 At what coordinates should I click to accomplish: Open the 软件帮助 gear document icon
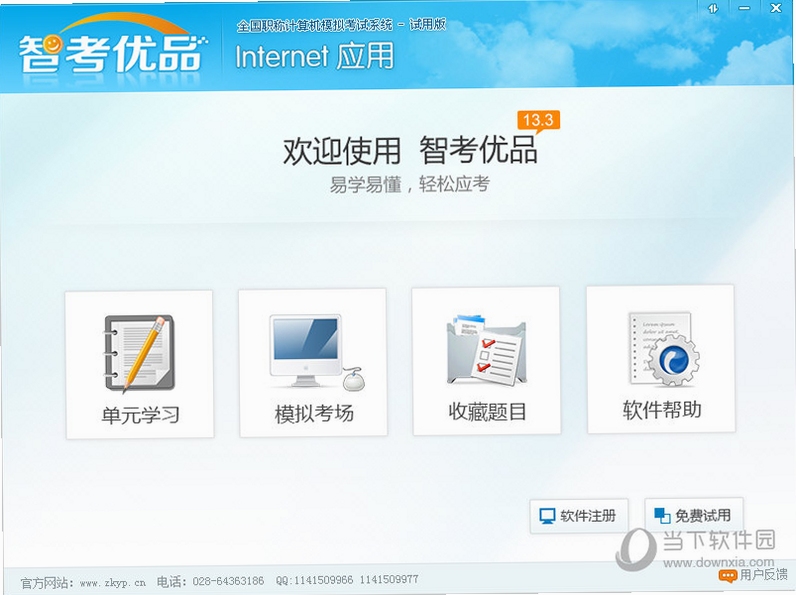(x=664, y=349)
